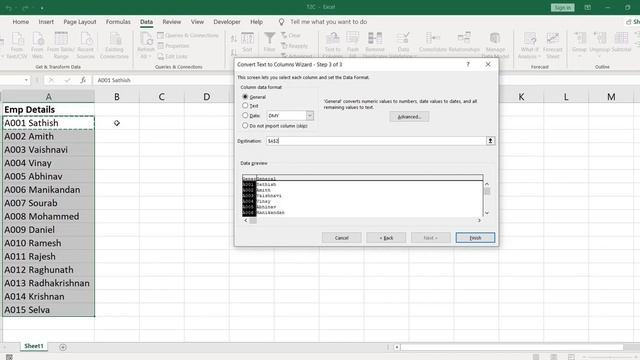Select Do not import column (skip) radio
Image resolution: width=640 pixels, height=360 pixels.
tap(245, 126)
